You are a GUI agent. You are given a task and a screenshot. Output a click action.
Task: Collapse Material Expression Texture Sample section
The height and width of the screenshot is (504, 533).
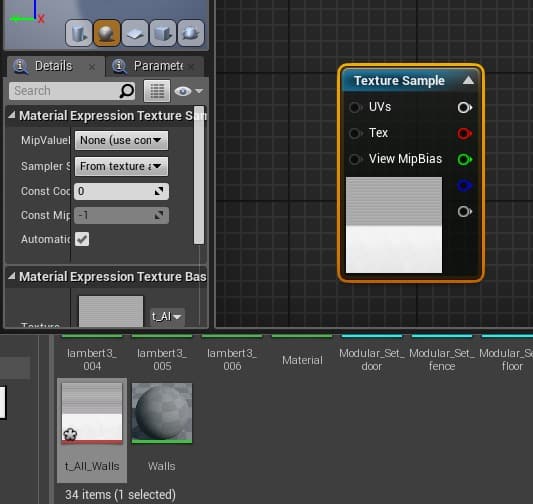(x=12, y=116)
